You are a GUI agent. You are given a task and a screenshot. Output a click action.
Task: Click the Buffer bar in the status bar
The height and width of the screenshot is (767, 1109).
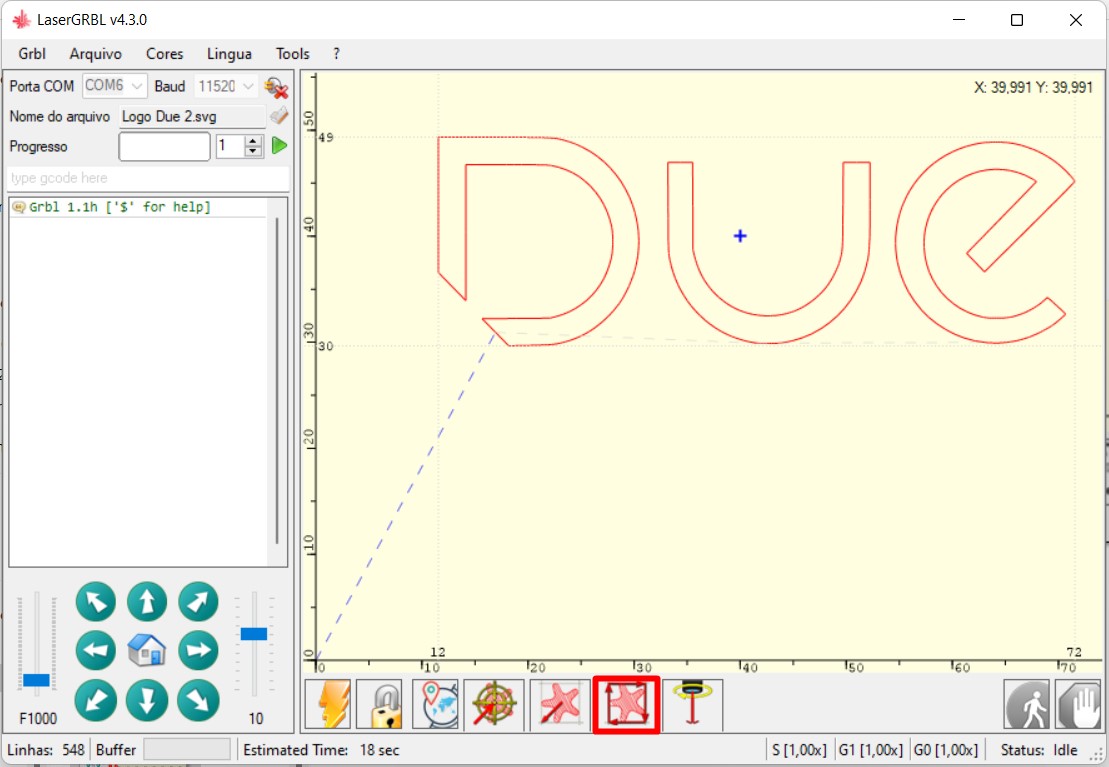187,749
